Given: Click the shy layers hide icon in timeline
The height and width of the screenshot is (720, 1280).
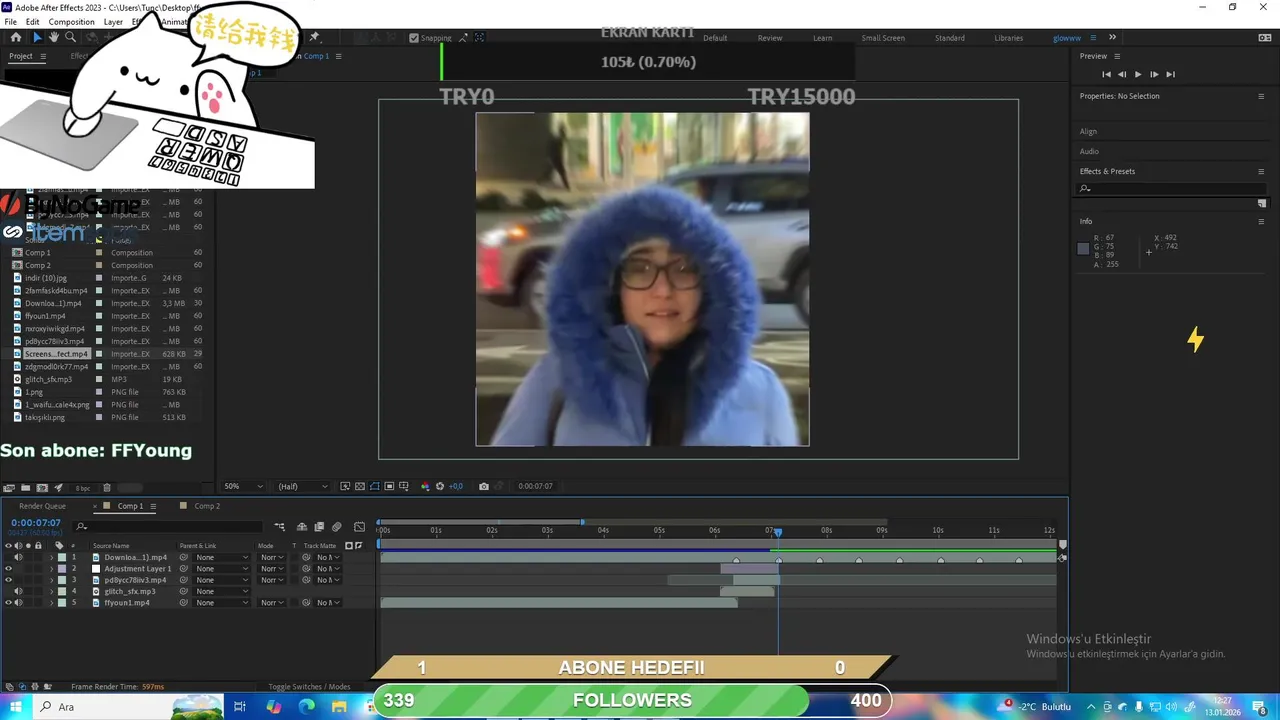Looking at the screenshot, I should (x=302, y=526).
